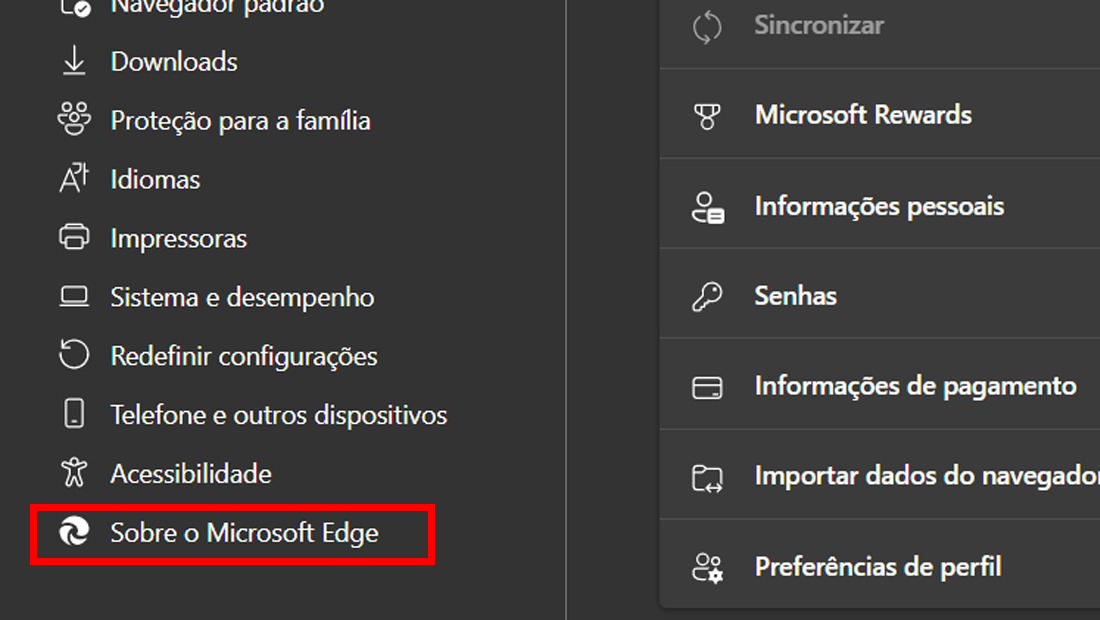Viewport: 1100px width, 620px height.
Task: Click the phone icon next to Telefone
Action: pos(73,414)
